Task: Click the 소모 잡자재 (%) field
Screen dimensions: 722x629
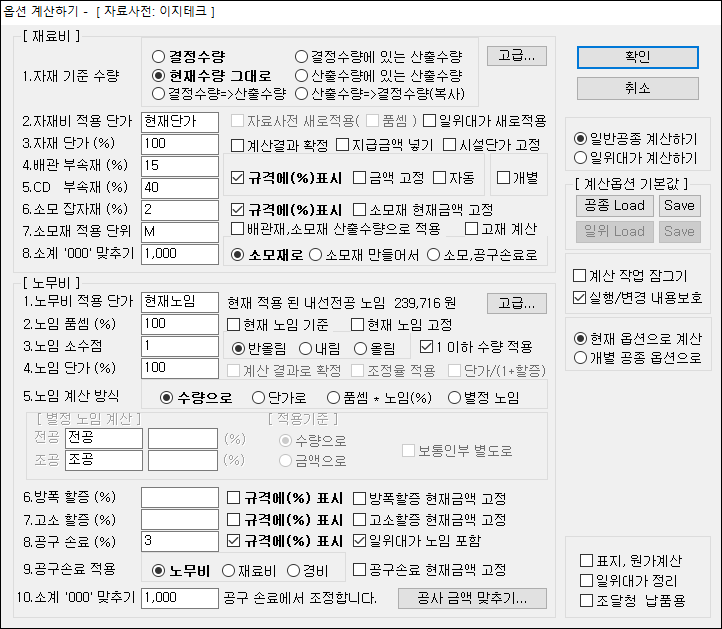Action: point(180,210)
